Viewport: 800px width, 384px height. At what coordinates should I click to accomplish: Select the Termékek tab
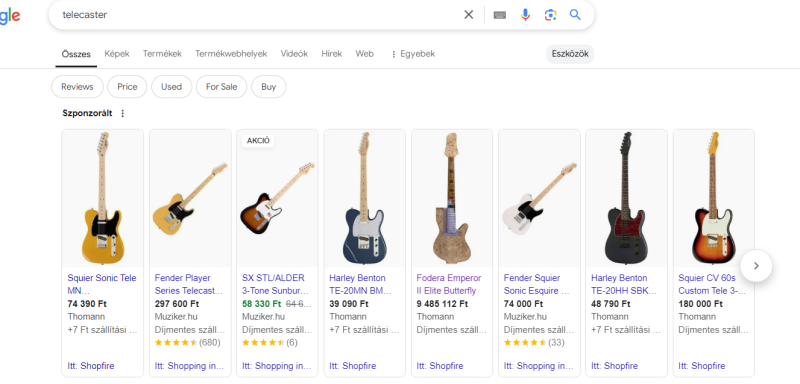click(x=162, y=54)
